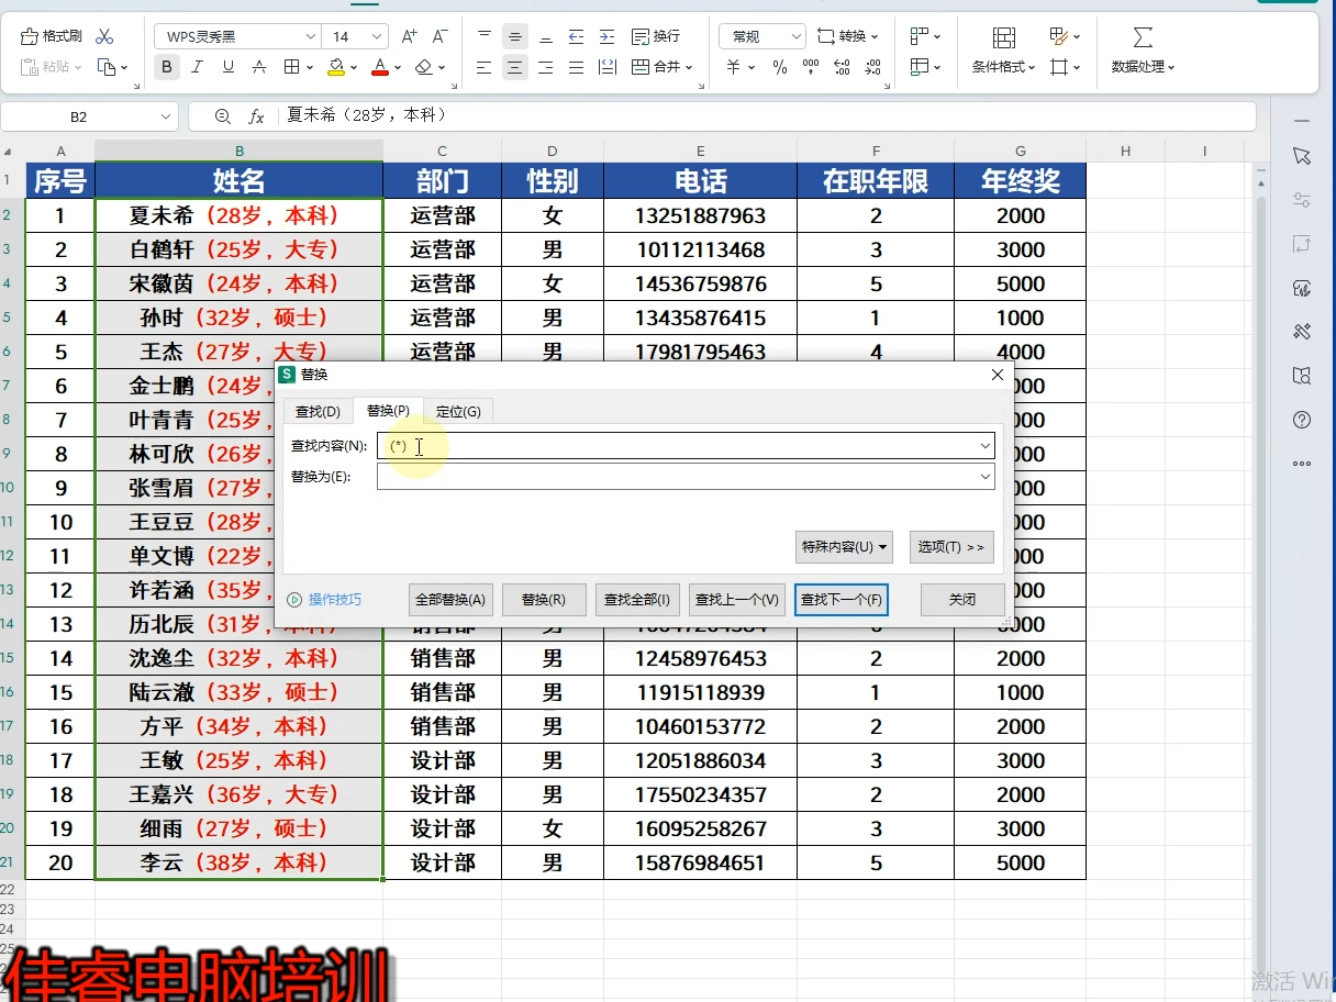Click the 查找全部(I) button
Viewport: 1336px width, 1002px height.
tap(637, 600)
